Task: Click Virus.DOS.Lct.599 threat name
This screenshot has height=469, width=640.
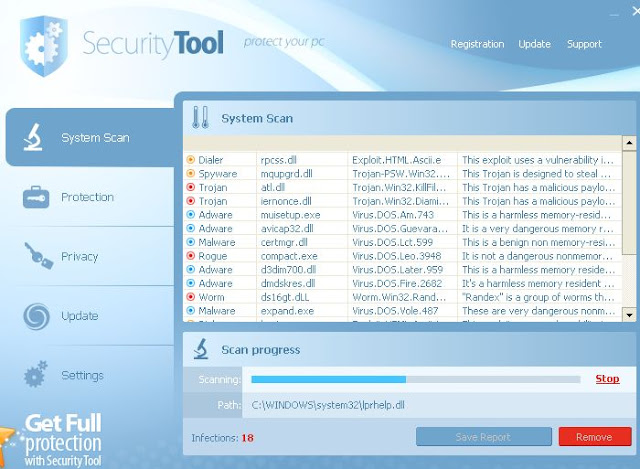Action: [392, 242]
